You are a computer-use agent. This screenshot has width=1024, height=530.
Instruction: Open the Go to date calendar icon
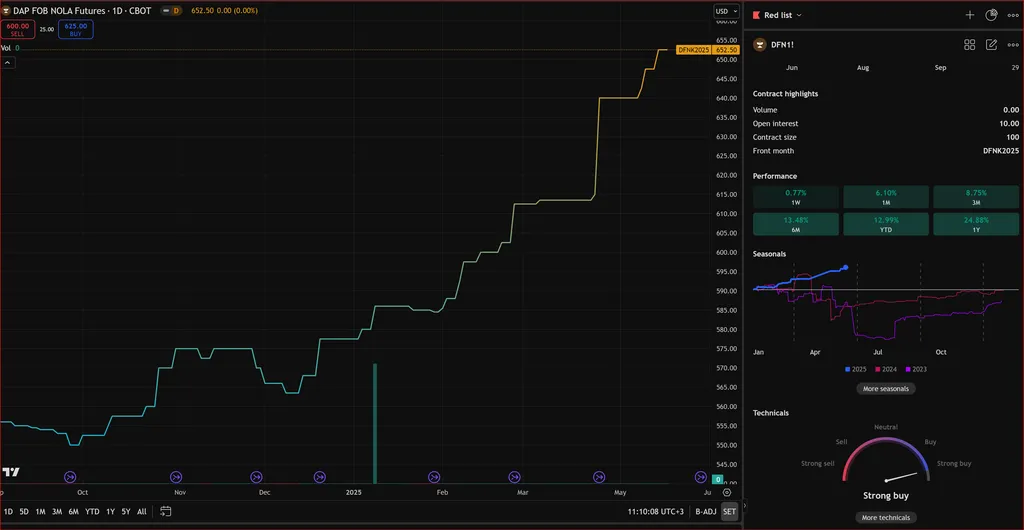pos(166,511)
